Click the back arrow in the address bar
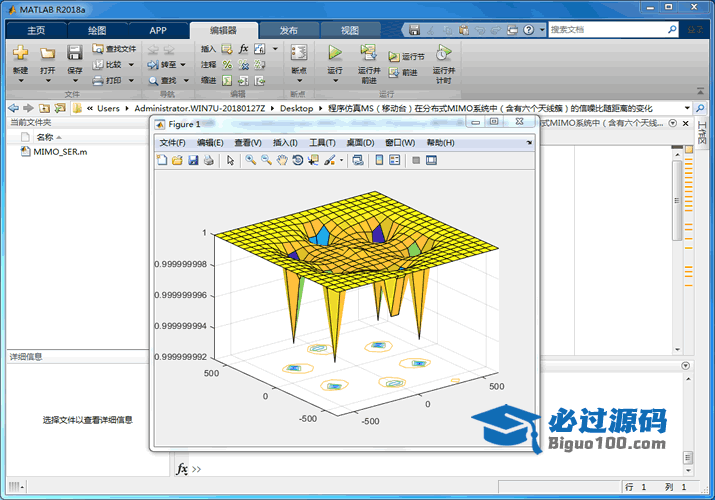This screenshot has height=500, width=715. pos(14,108)
